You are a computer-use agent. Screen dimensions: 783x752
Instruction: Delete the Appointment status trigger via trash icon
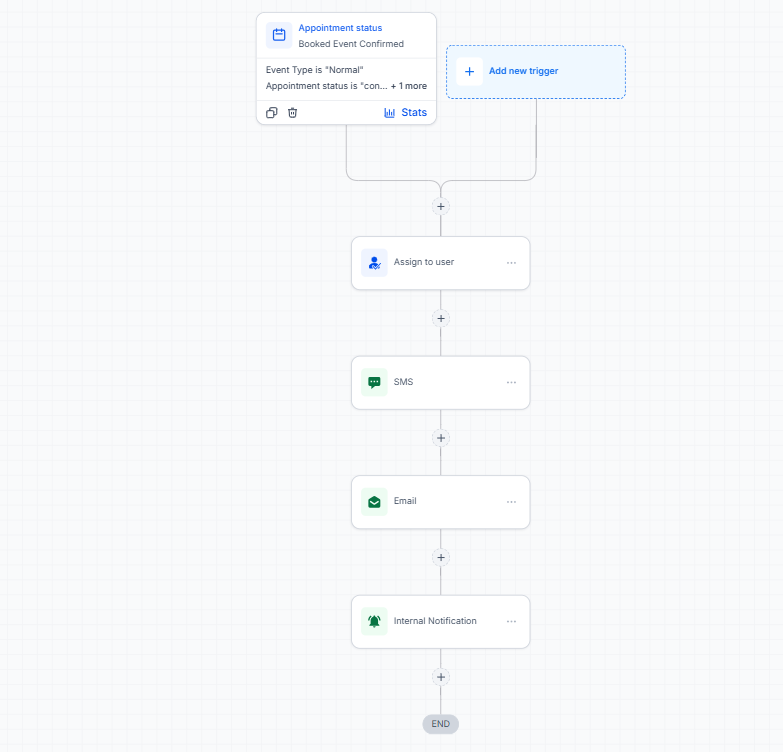[x=293, y=113]
